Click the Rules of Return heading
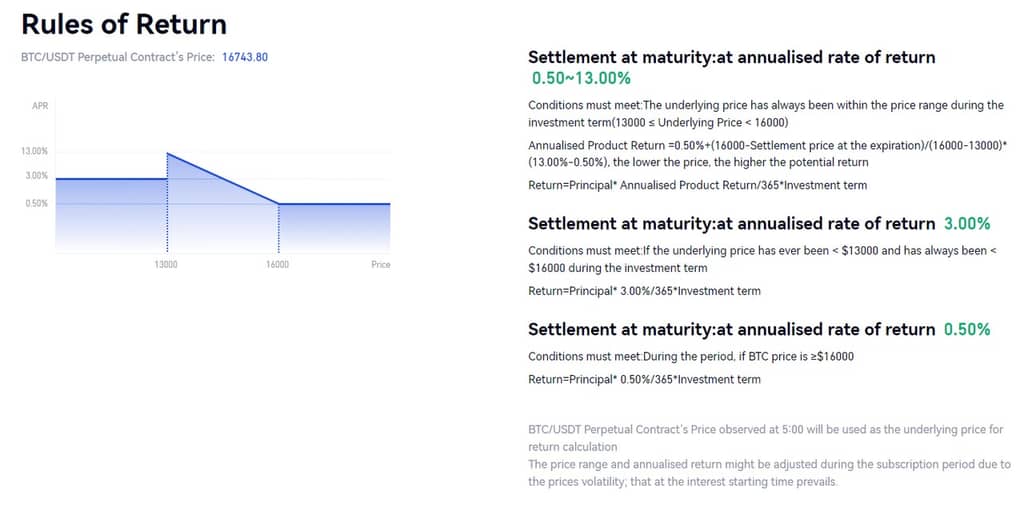The image size is (1024, 514). tap(124, 23)
